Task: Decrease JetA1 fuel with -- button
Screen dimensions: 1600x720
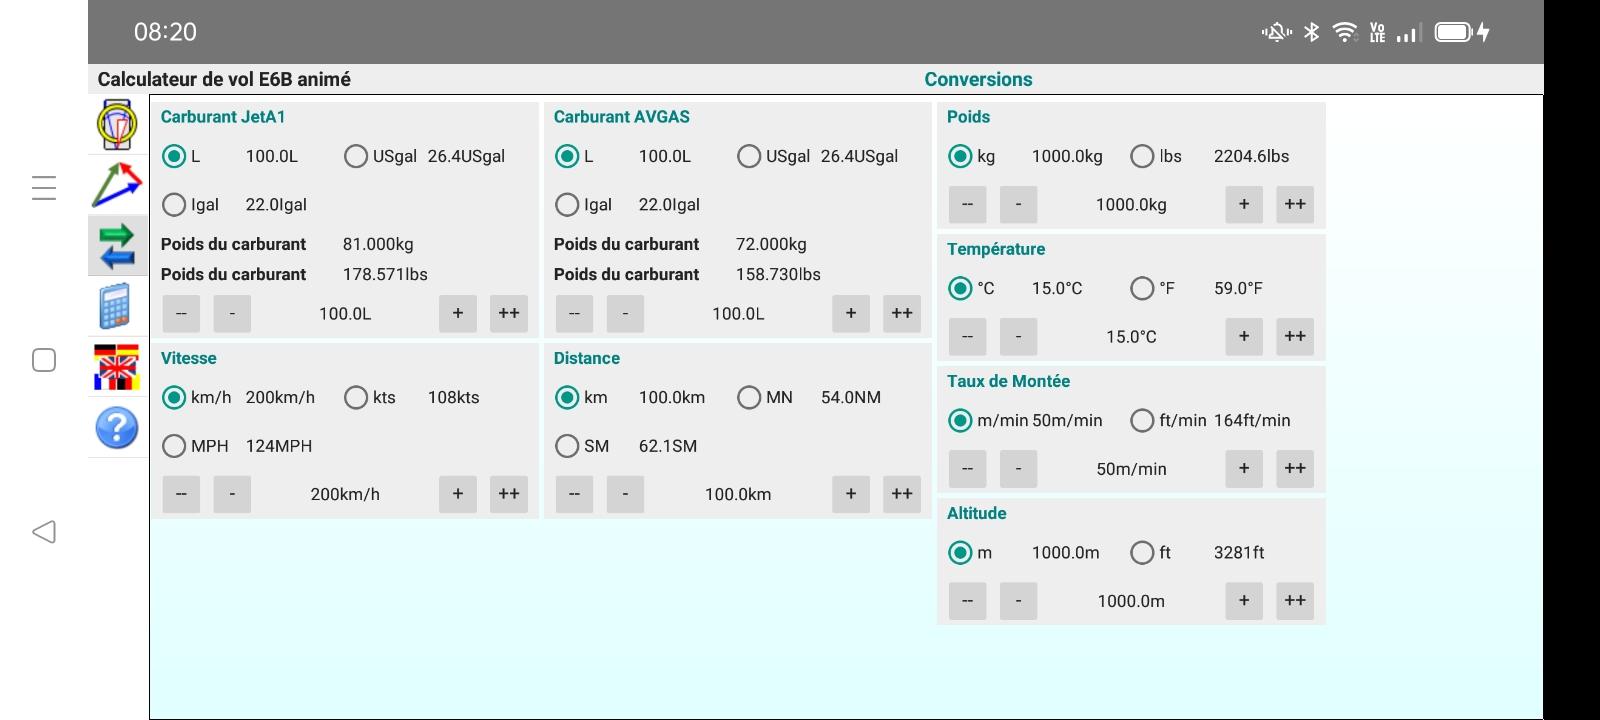Action: [181, 313]
